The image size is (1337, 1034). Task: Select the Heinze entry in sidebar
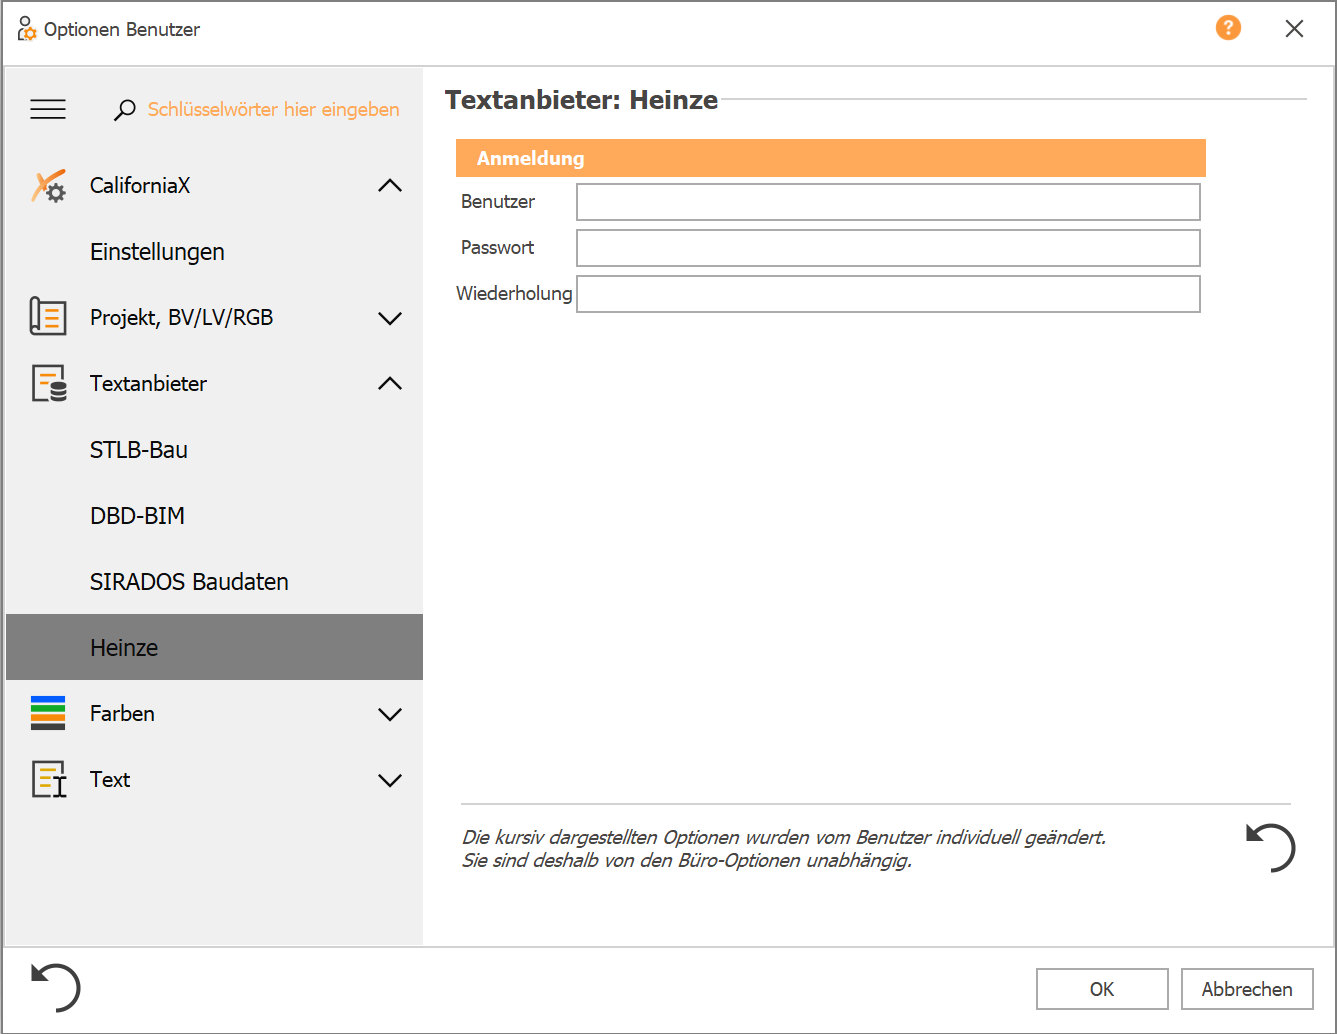click(214, 647)
